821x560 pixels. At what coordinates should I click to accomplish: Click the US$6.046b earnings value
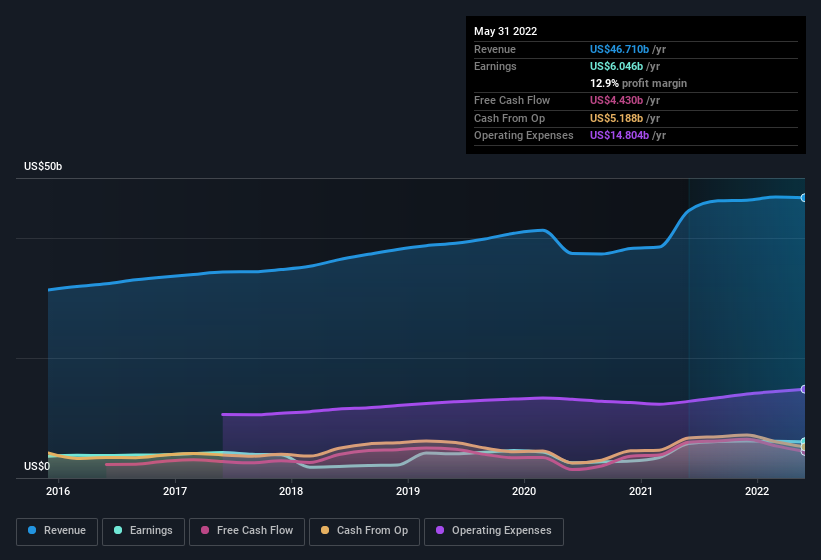616,66
